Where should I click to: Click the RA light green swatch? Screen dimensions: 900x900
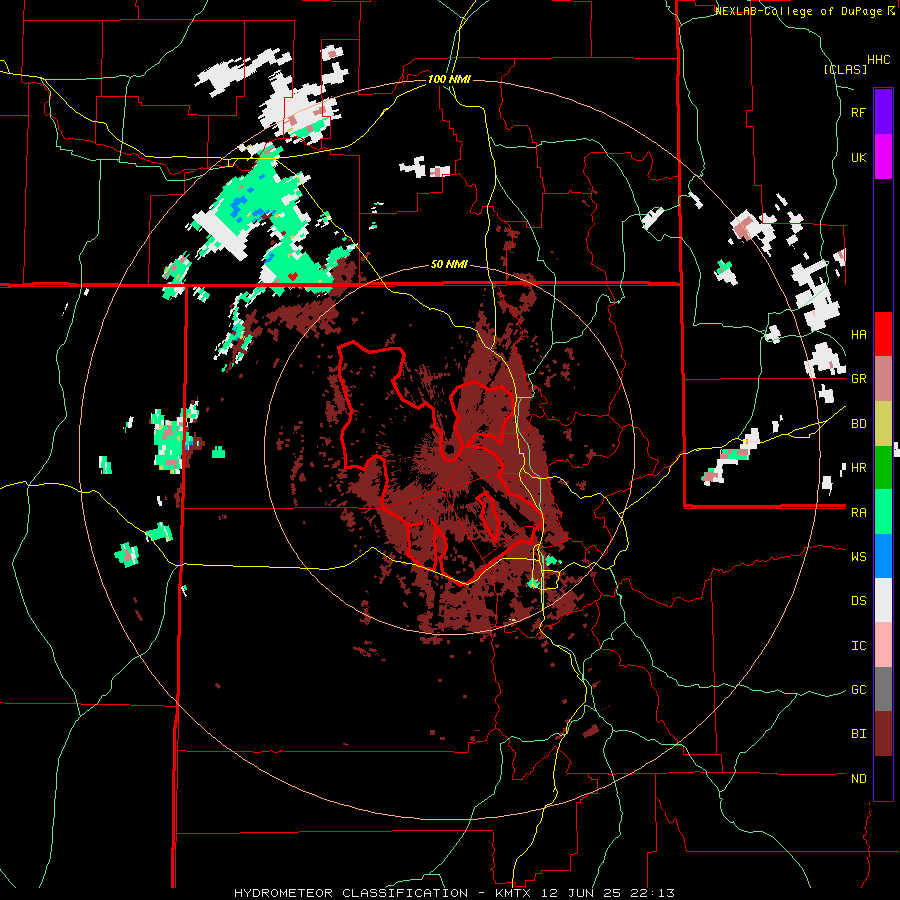[883, 512]
